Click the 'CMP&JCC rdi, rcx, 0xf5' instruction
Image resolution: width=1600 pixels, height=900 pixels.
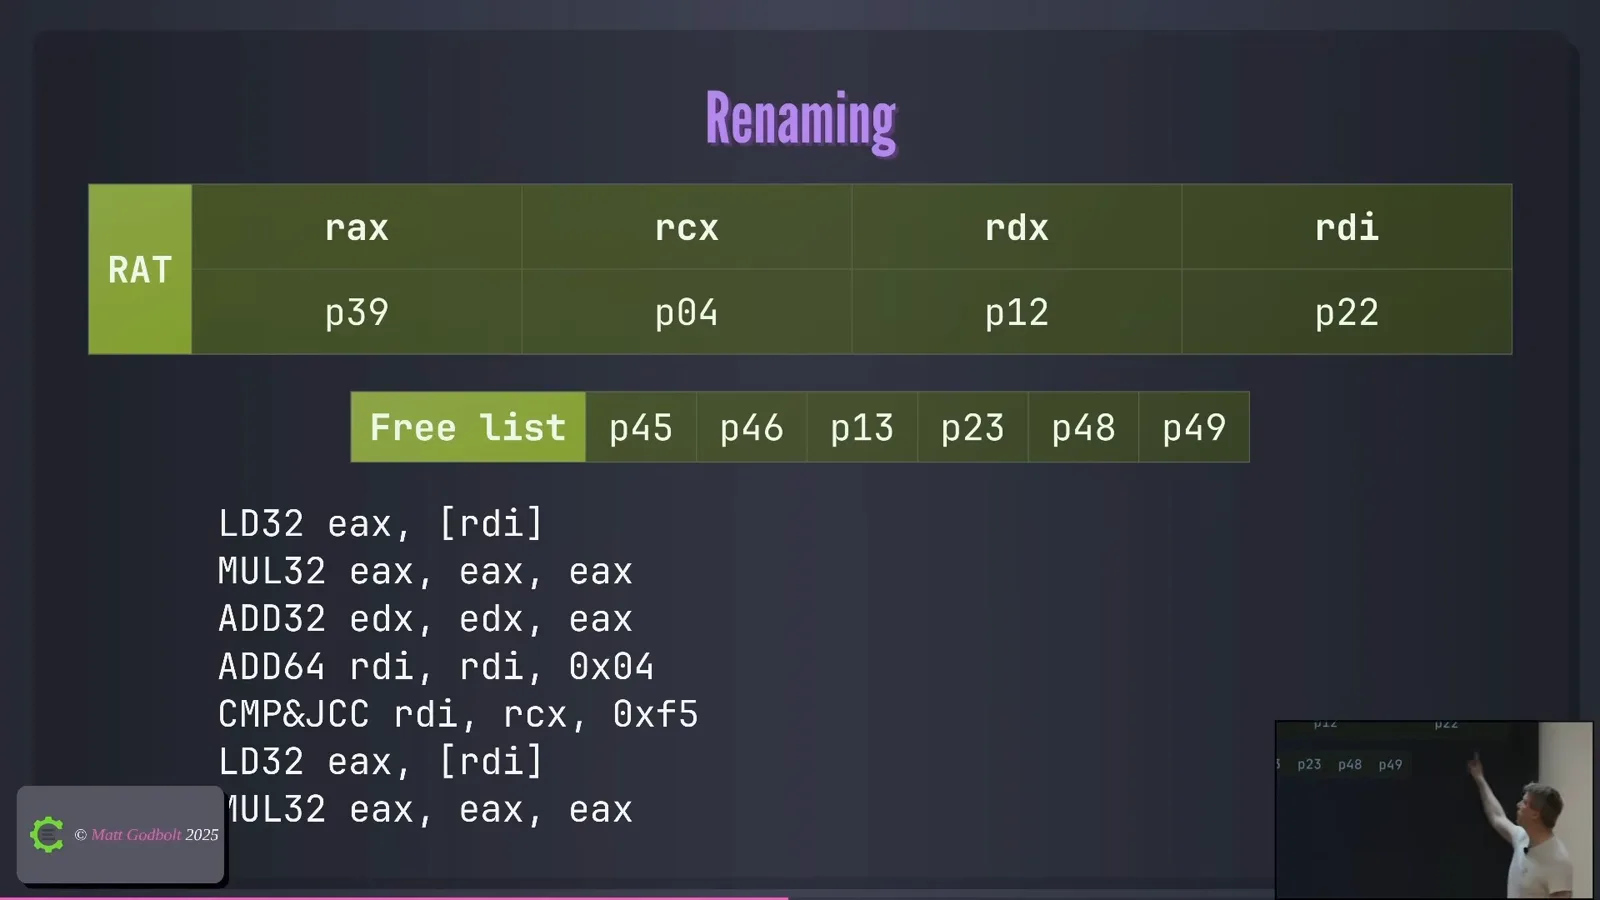(458, 714)
